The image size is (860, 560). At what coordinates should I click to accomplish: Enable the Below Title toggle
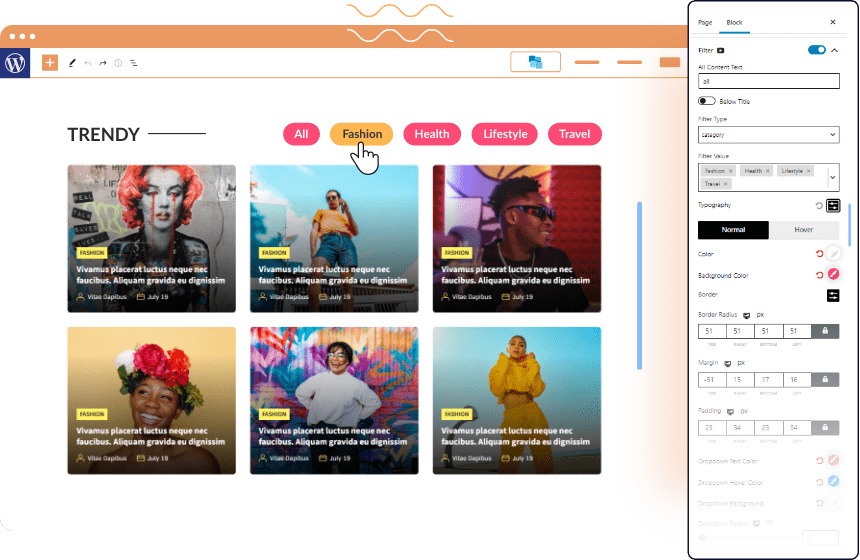(706, 101)
